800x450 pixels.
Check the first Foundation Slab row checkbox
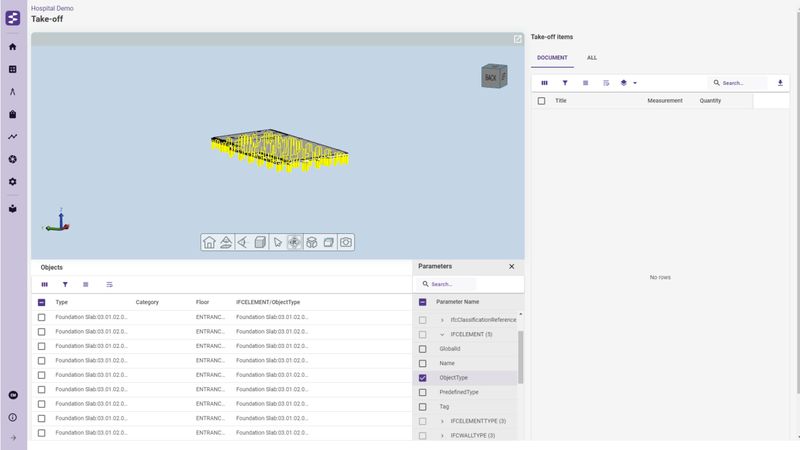point(42,317)
